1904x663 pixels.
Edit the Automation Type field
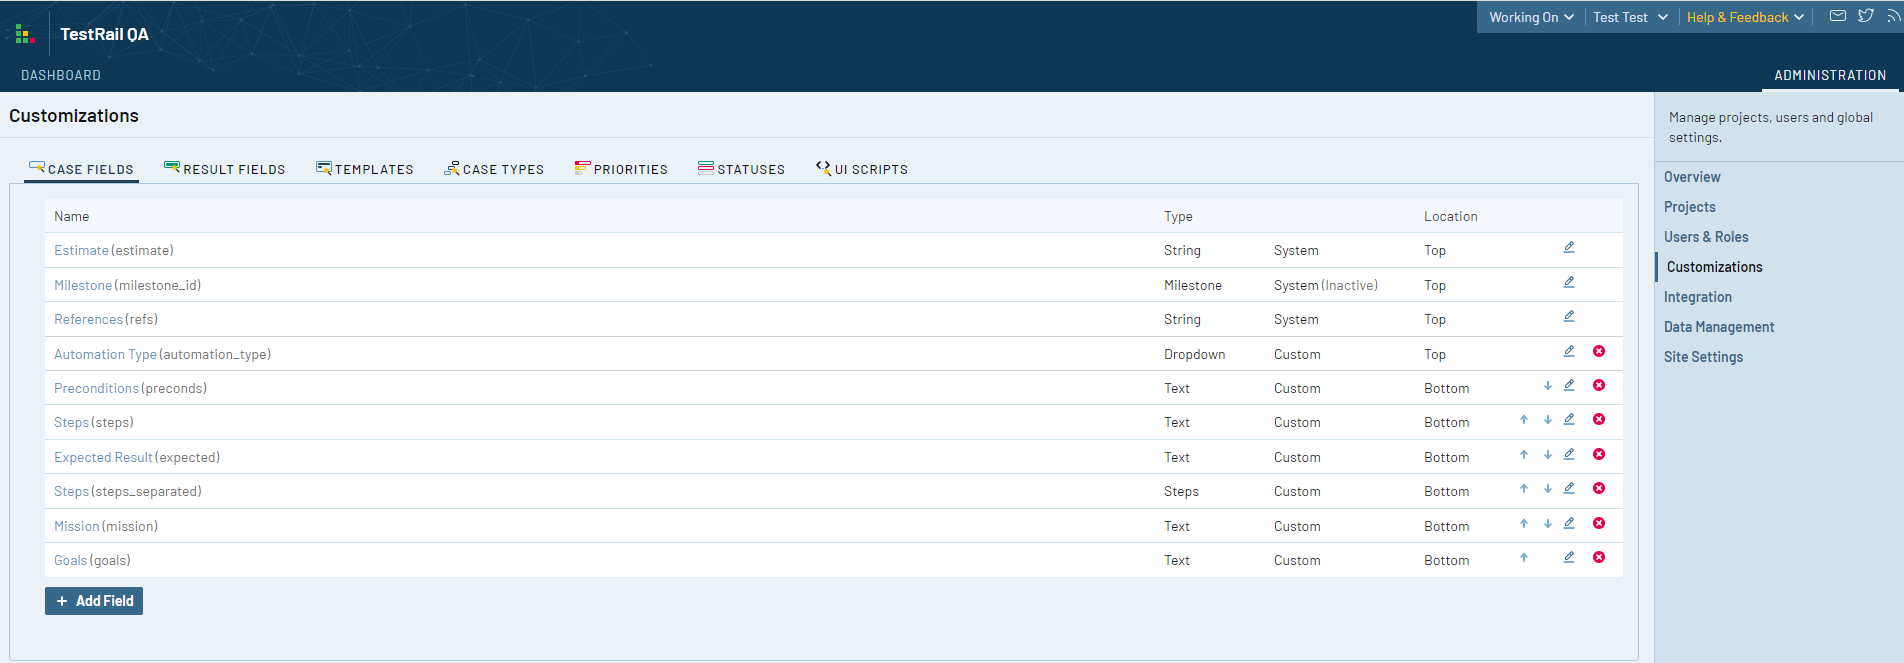pos(1569,351)
